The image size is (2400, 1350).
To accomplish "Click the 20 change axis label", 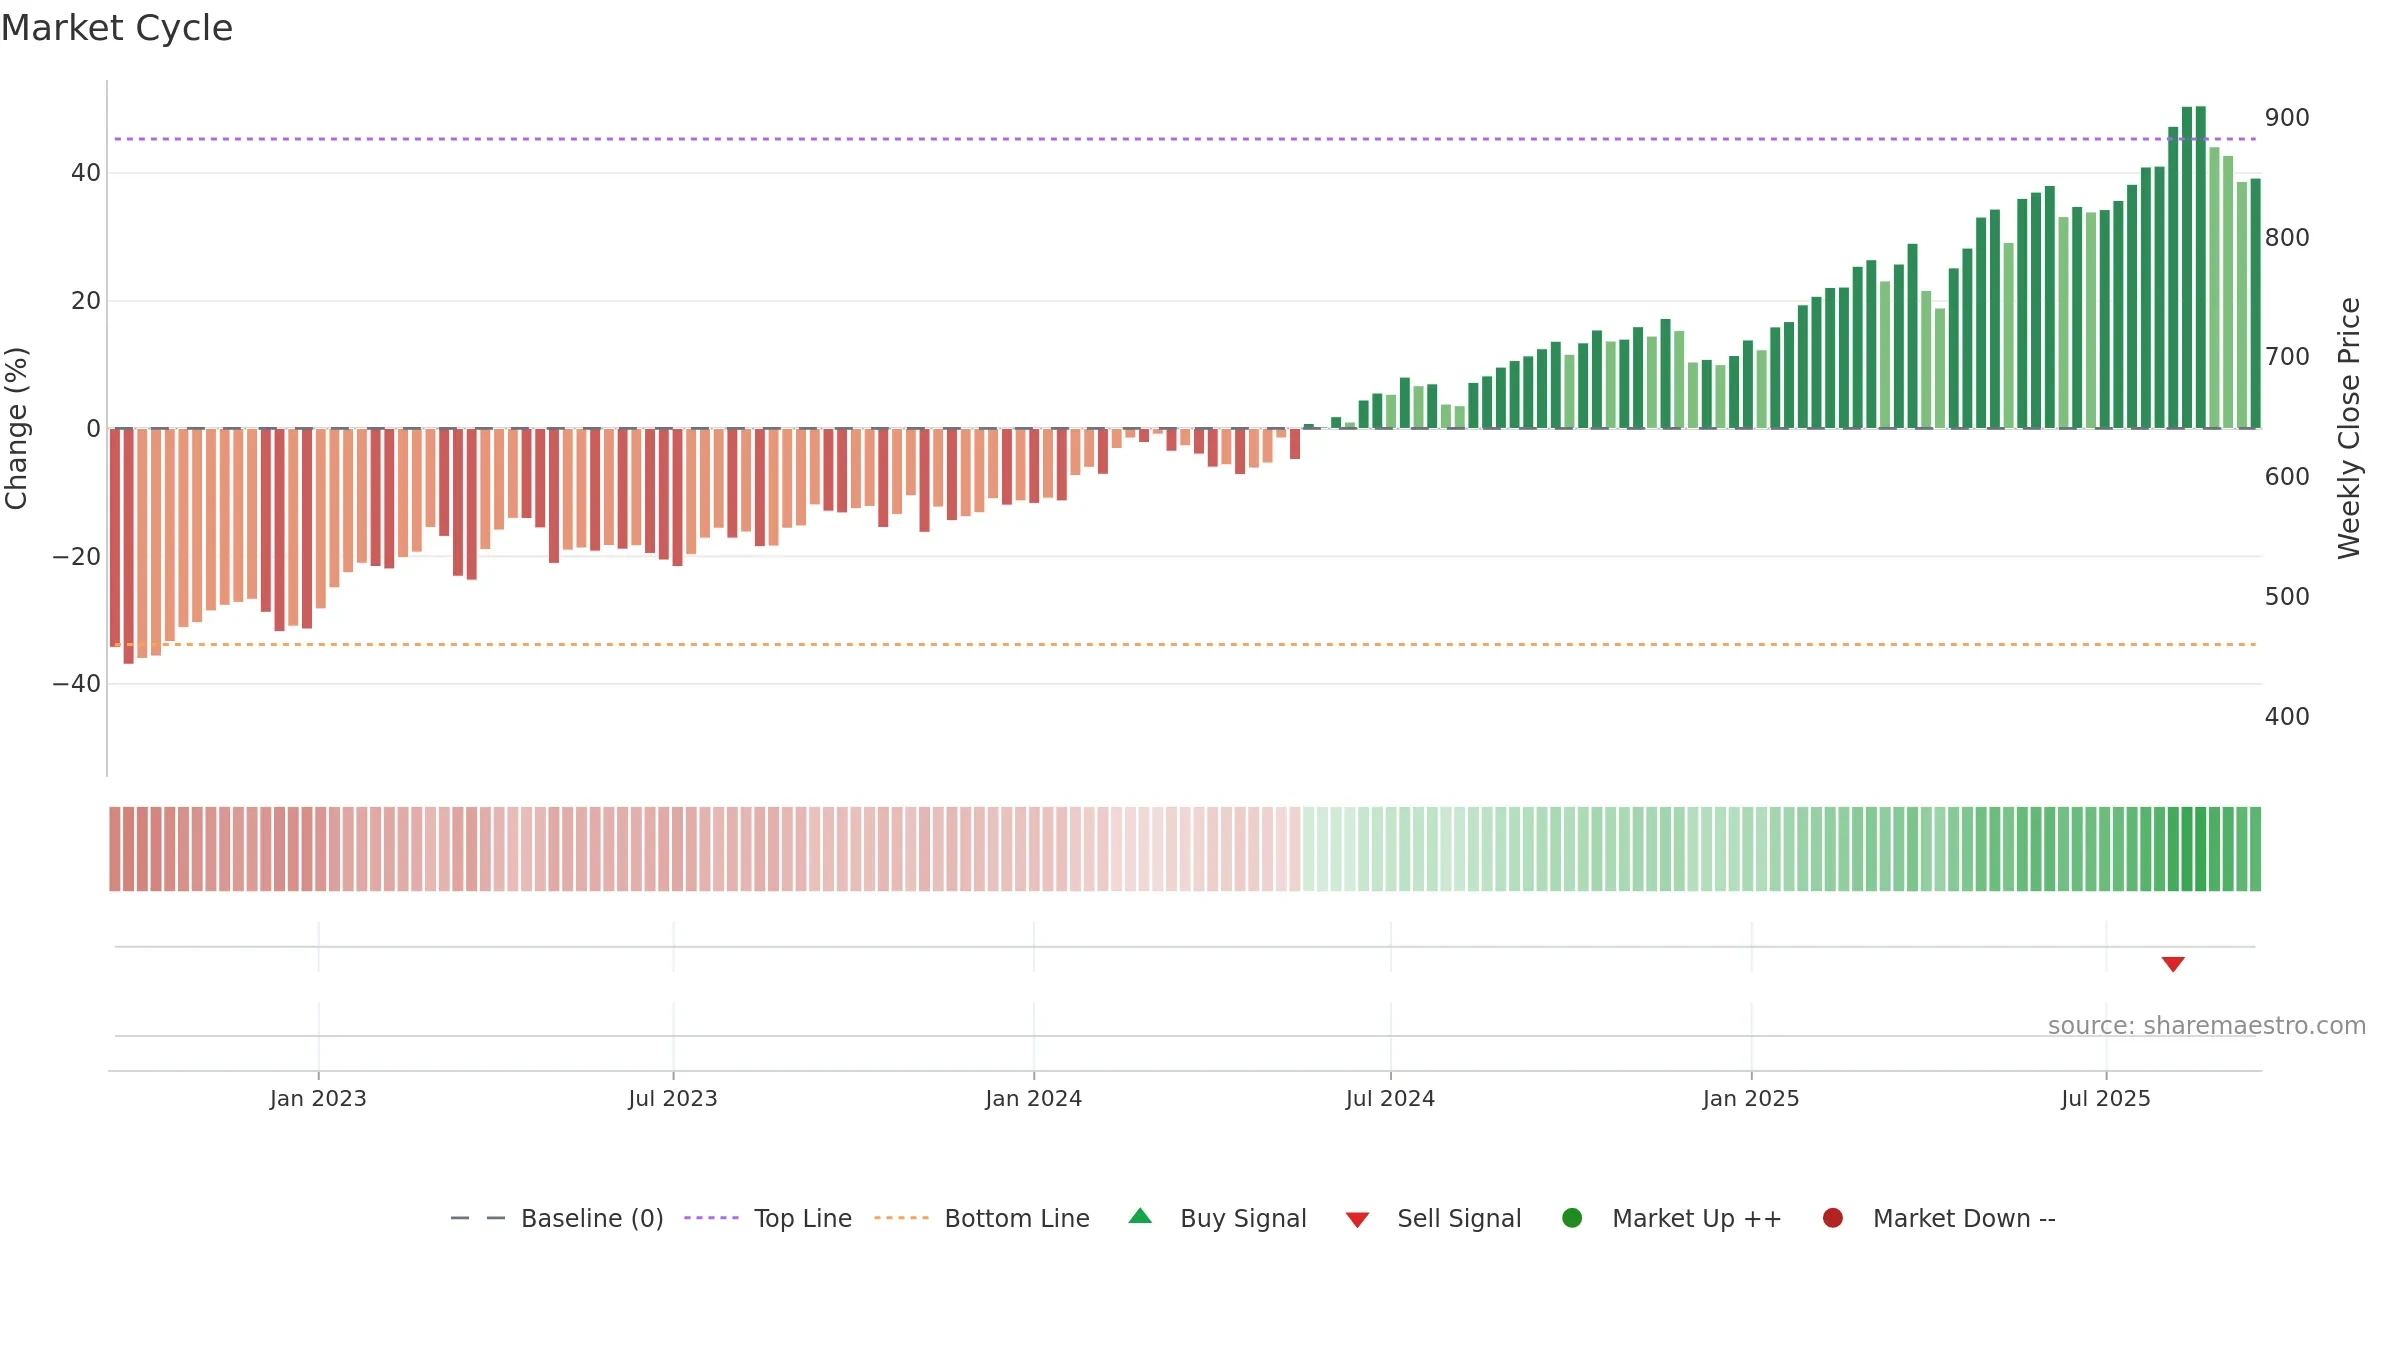I will click(86, 300).
